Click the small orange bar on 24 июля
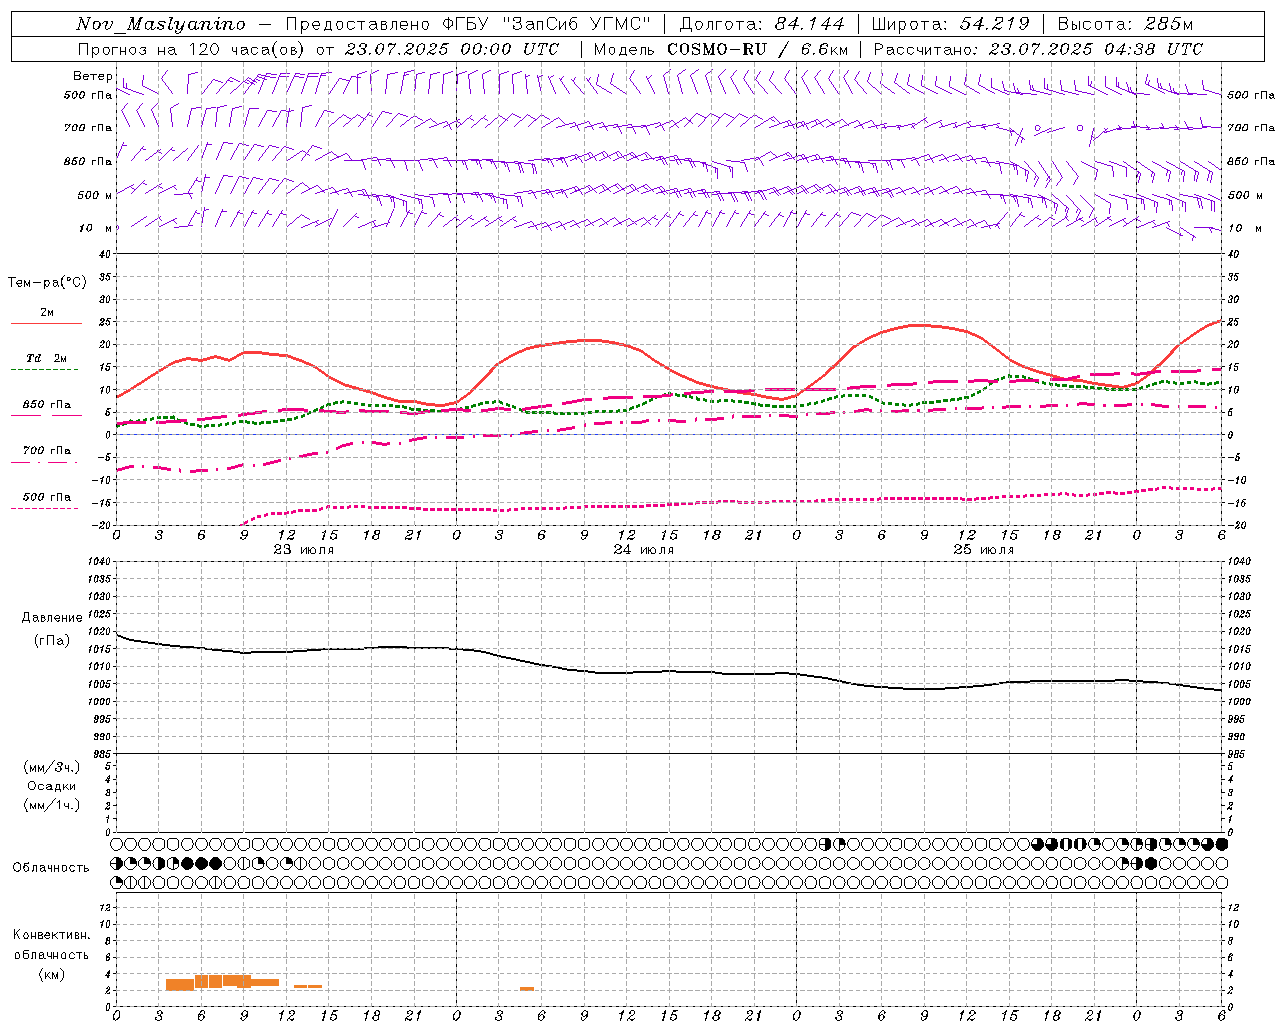The width and height of the screenshot is (1280, 1024). [527, 989]
